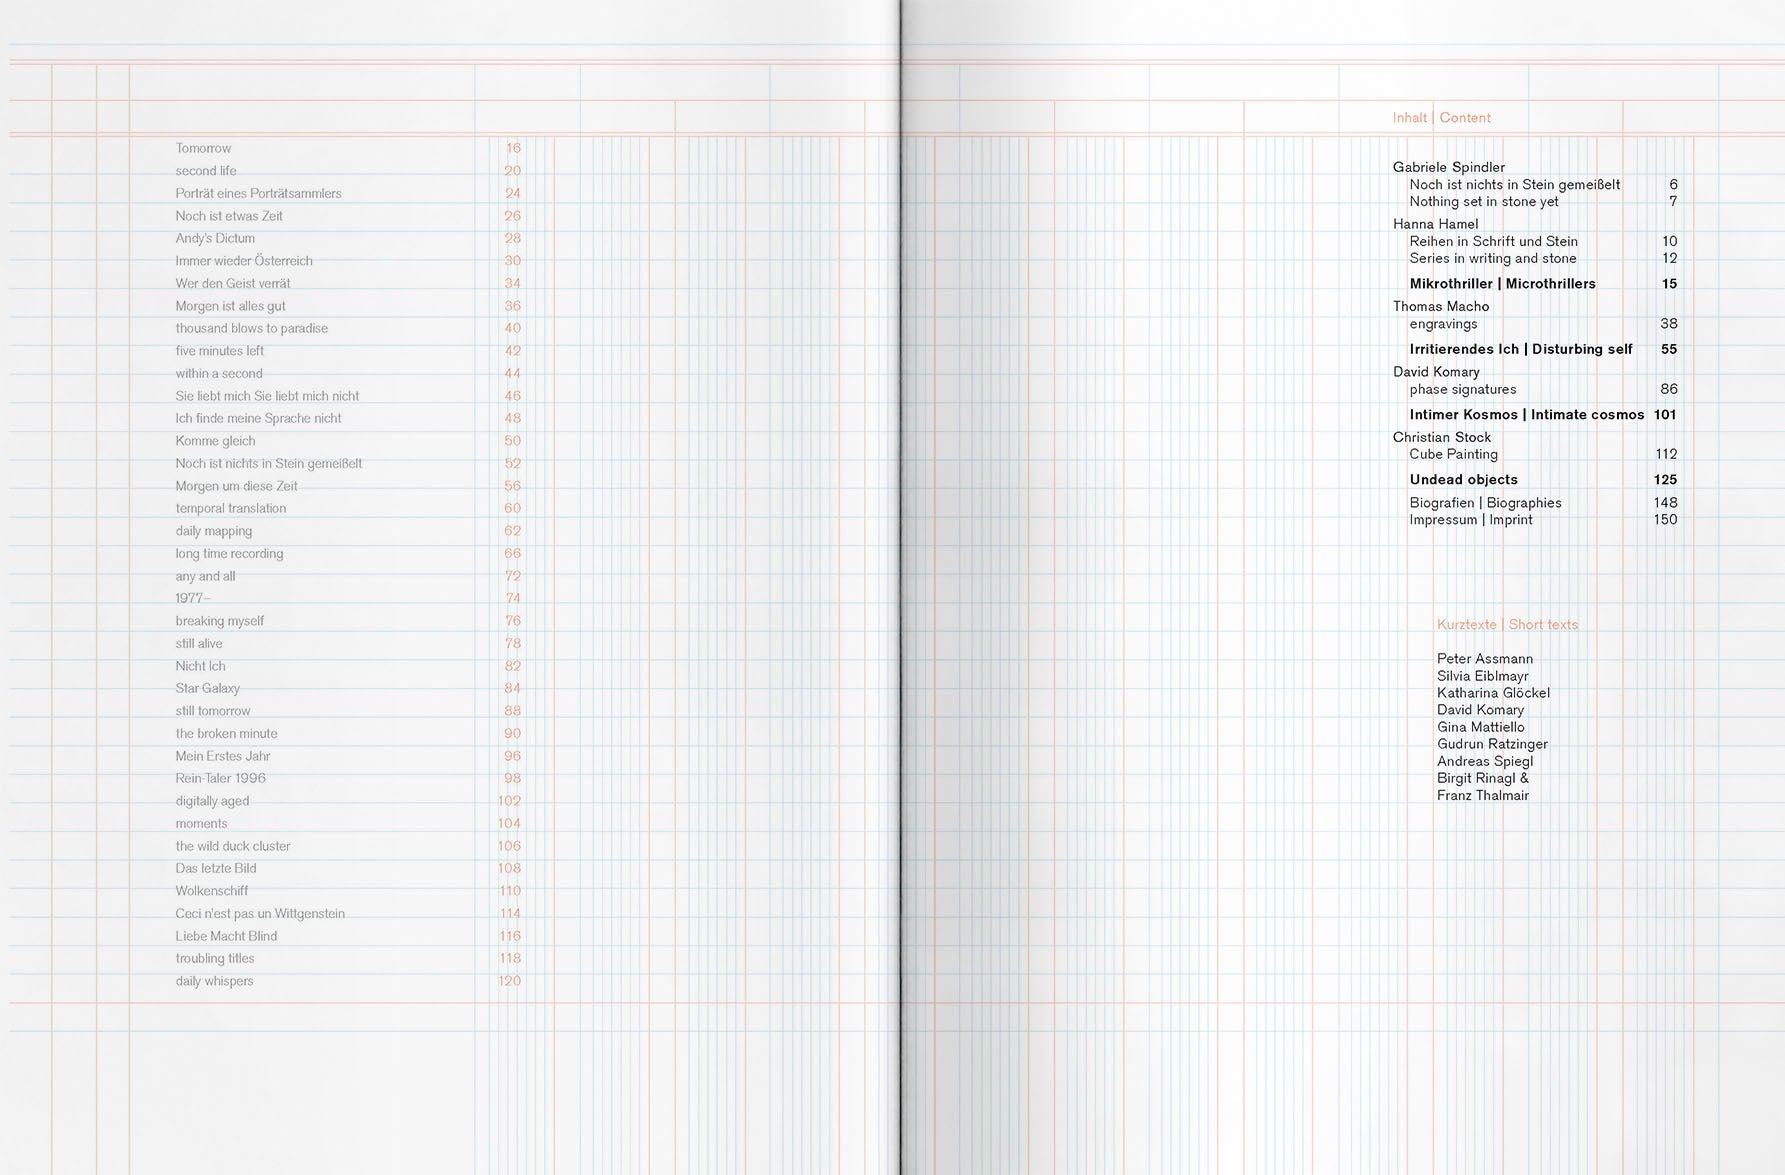1785x1175 pixels.
Task: Click 'Morgen um diese Zeit' entry
Action: coord(236,486)
